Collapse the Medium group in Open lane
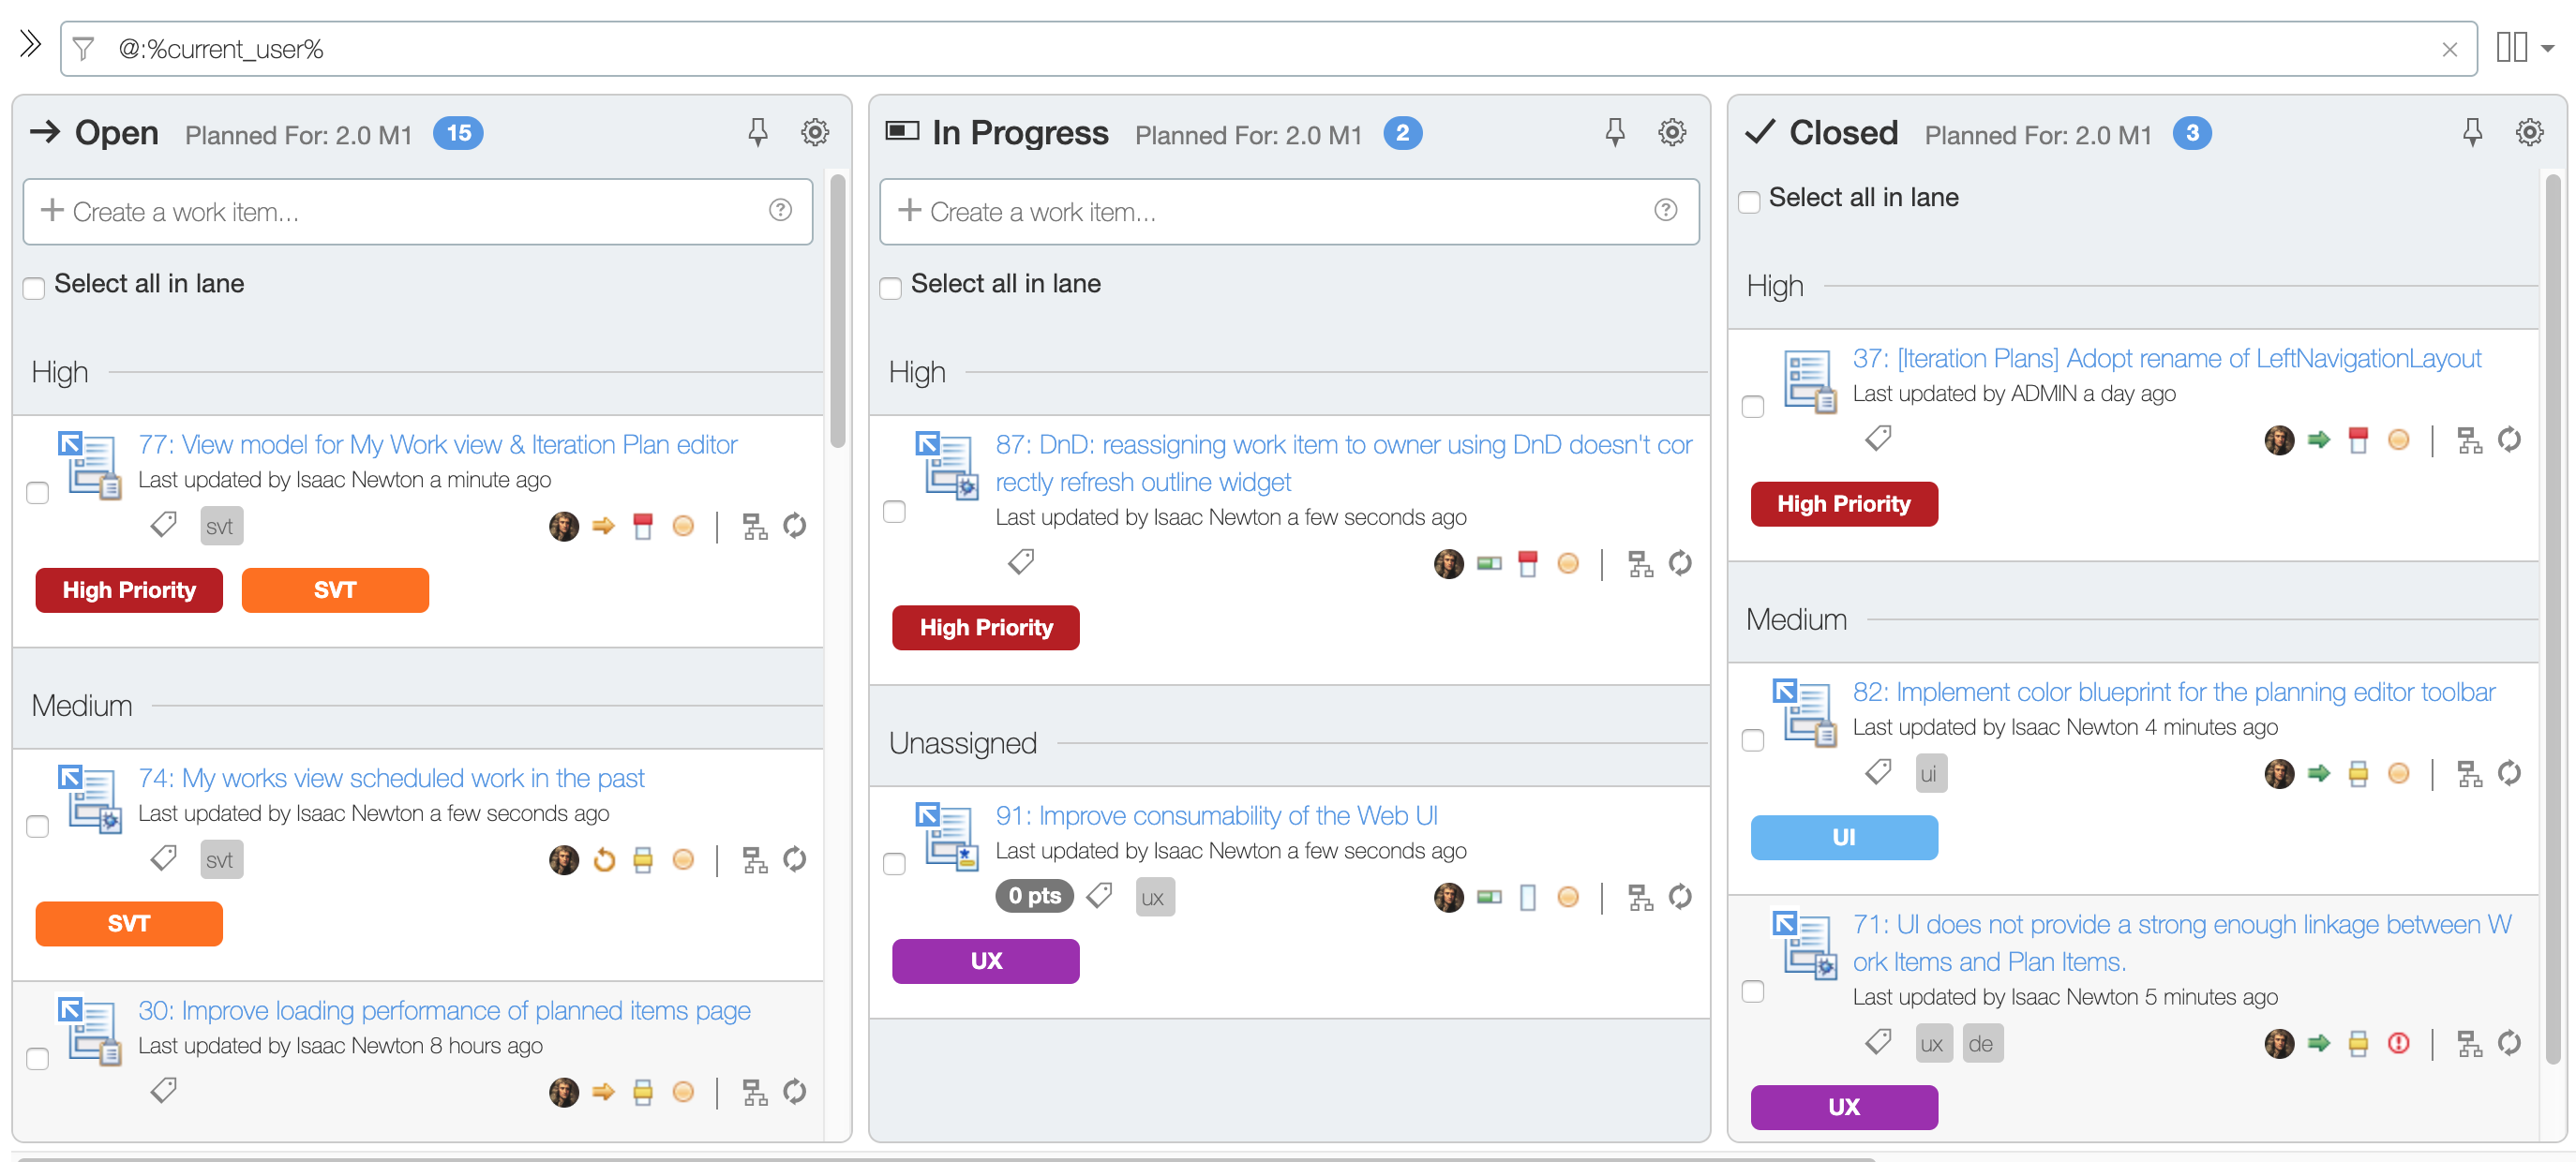This screenshot has height=1162, width=2576. [x=82, y=705]
